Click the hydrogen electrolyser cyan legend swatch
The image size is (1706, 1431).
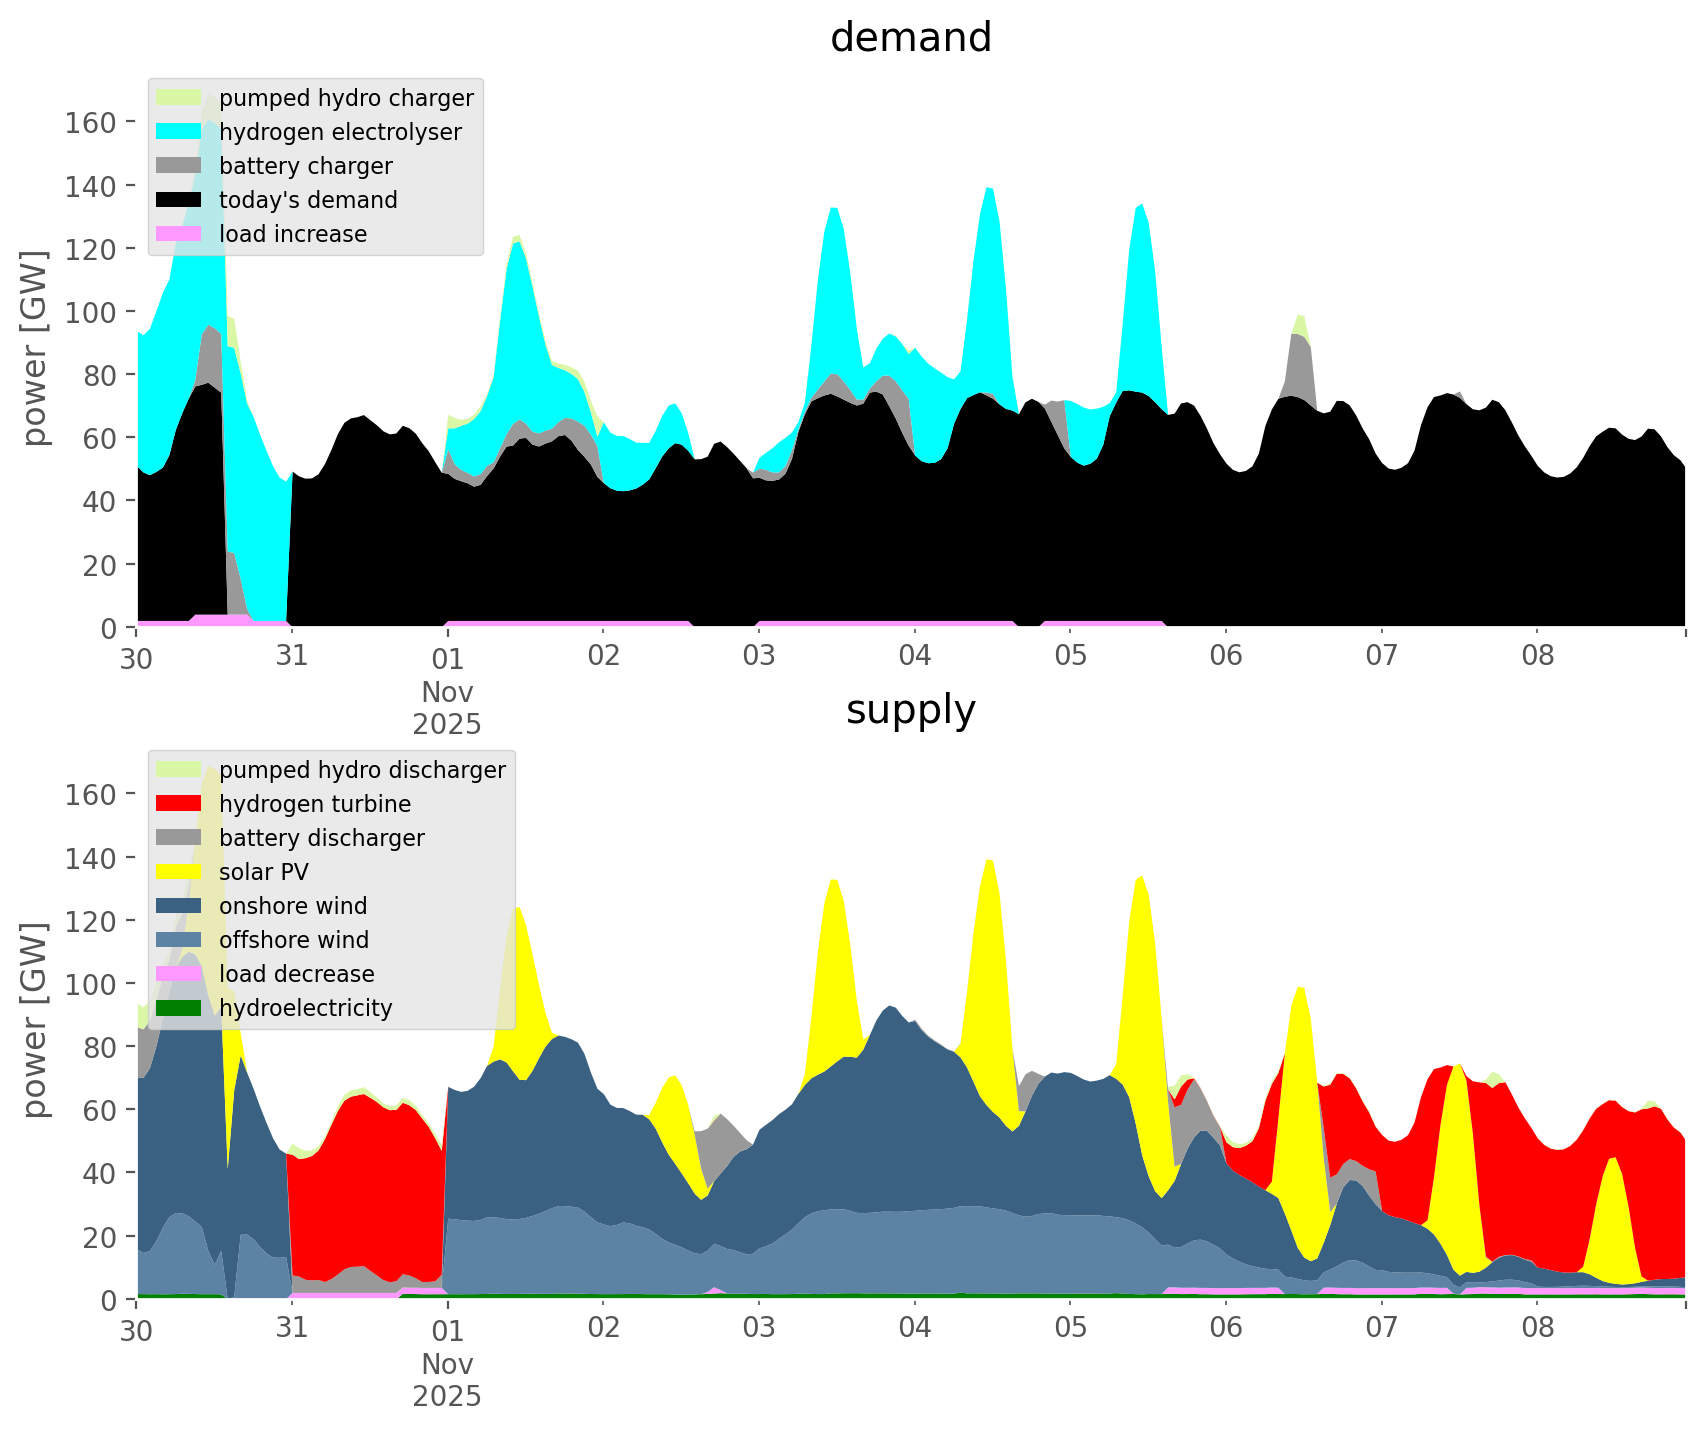[179, 132]
